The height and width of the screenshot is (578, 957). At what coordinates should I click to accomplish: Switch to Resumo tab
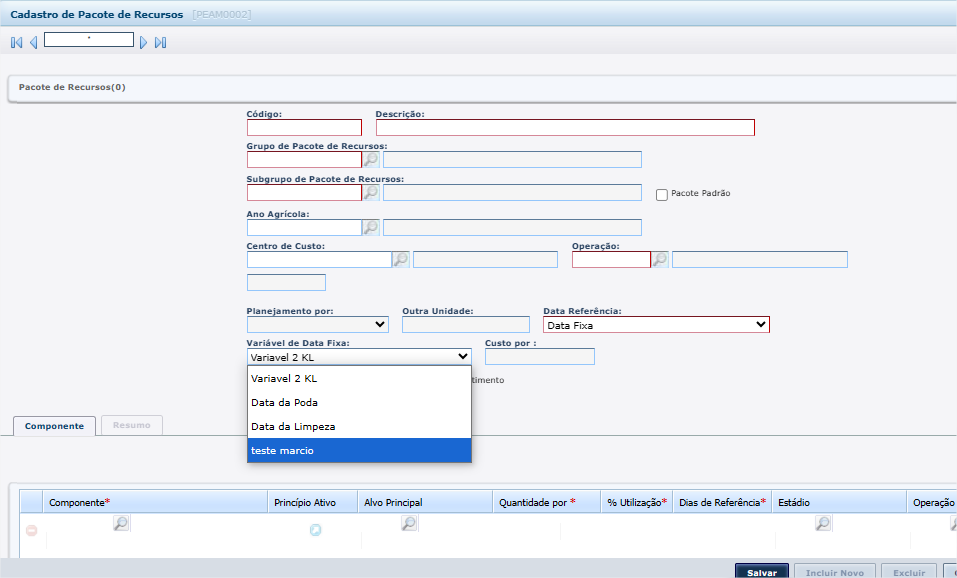(x=132, y=425)
